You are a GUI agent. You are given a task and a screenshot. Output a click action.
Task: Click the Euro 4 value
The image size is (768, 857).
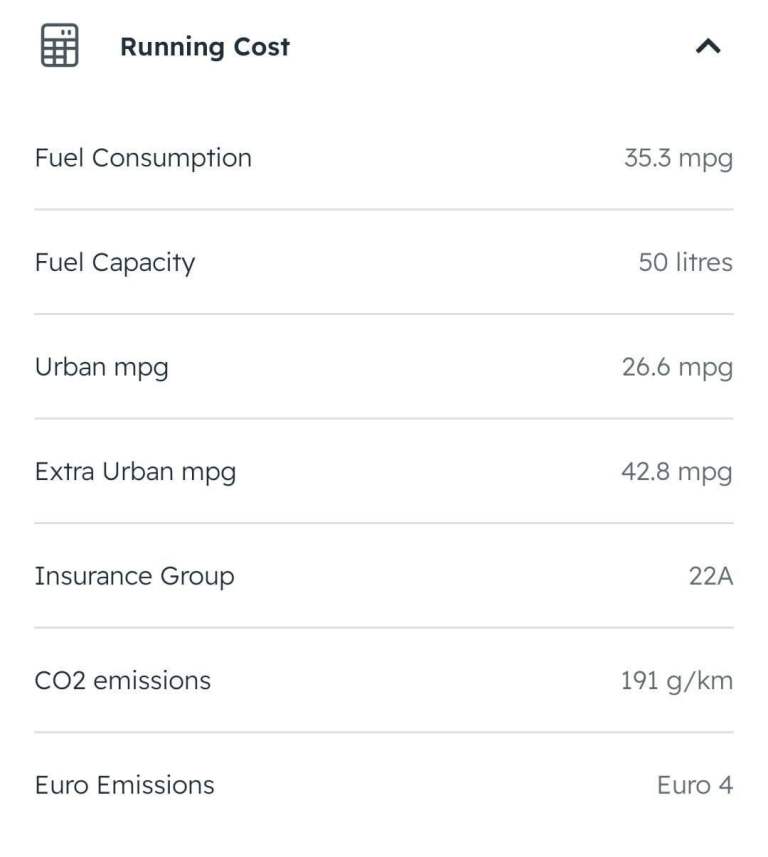click(694, 785)
